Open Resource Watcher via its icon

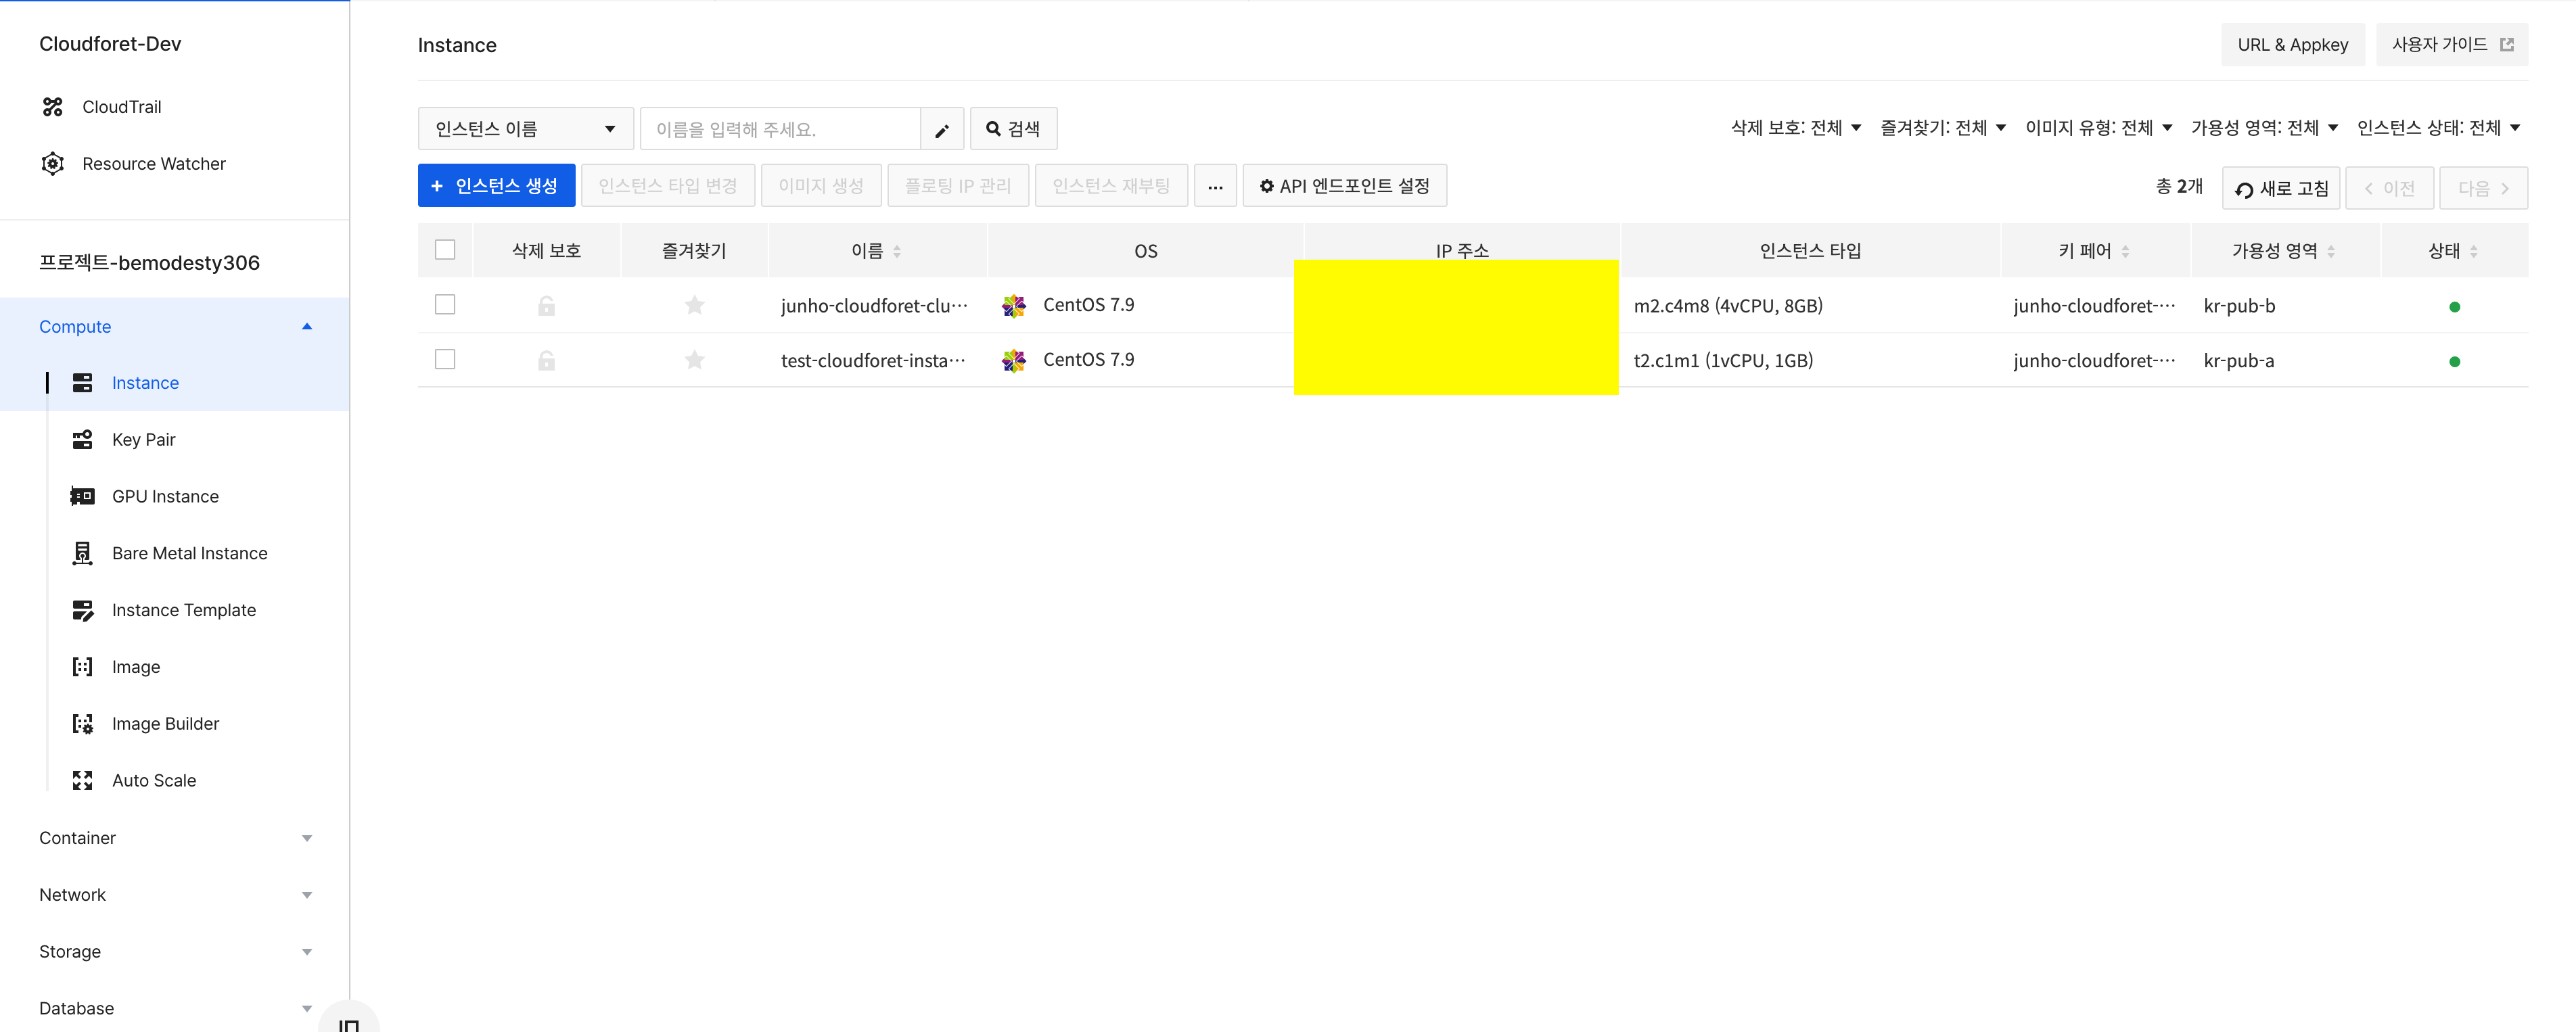click(x=53, y=164)
